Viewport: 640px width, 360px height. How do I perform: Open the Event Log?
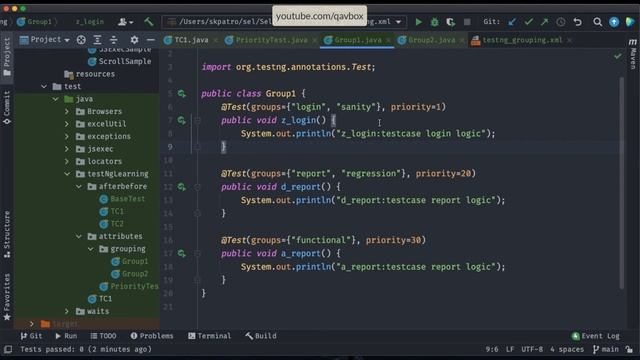click(596, 336)
